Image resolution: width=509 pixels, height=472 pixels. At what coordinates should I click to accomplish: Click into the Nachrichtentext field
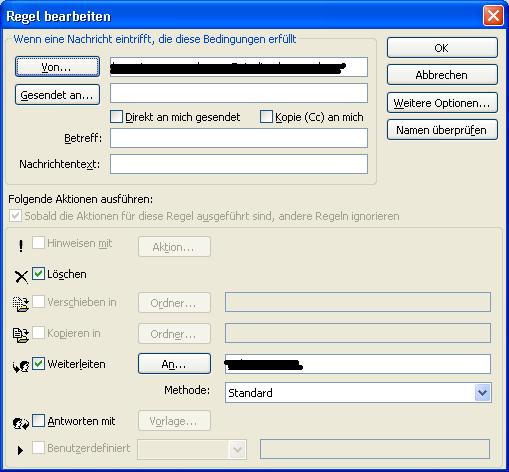tap(239, 164)
